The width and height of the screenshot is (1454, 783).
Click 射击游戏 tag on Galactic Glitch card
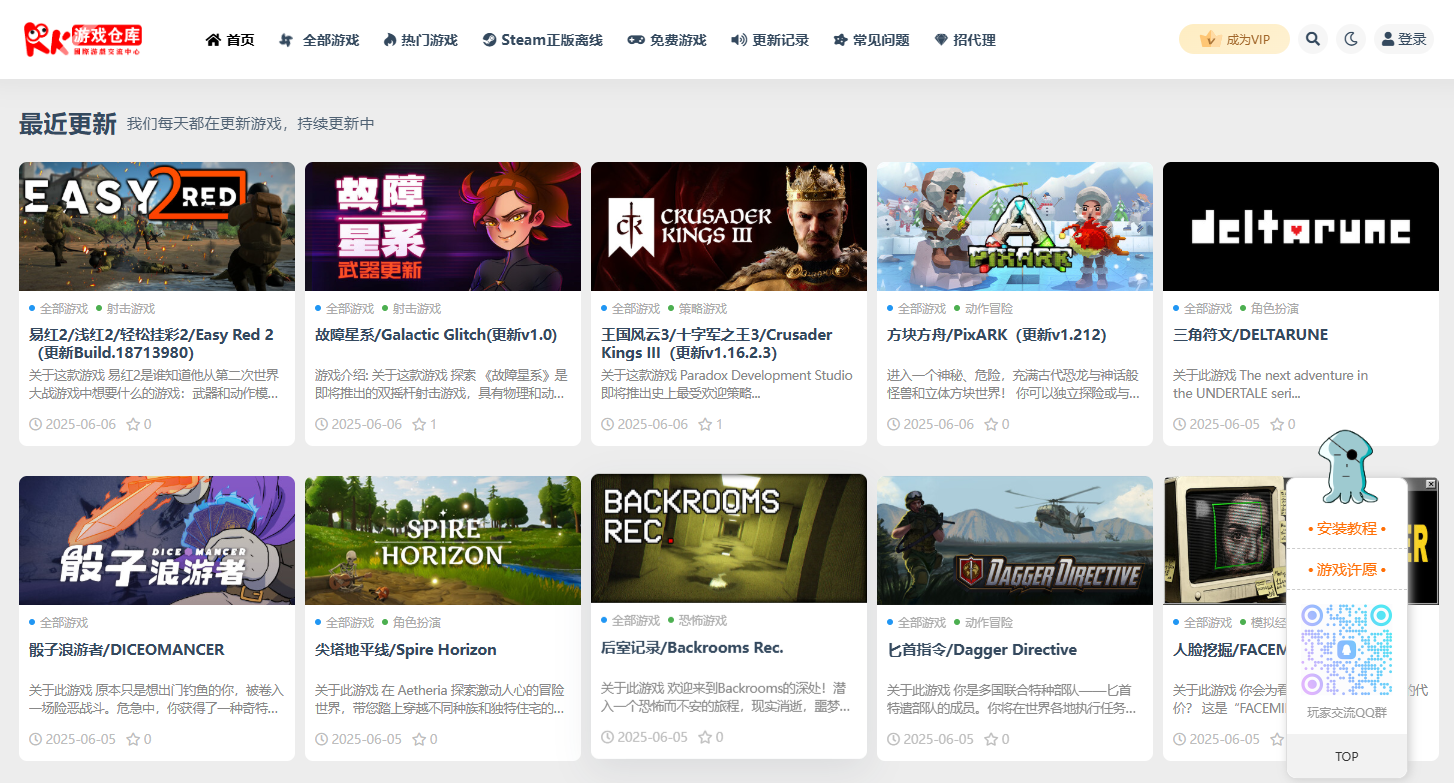tap(411, 308)
